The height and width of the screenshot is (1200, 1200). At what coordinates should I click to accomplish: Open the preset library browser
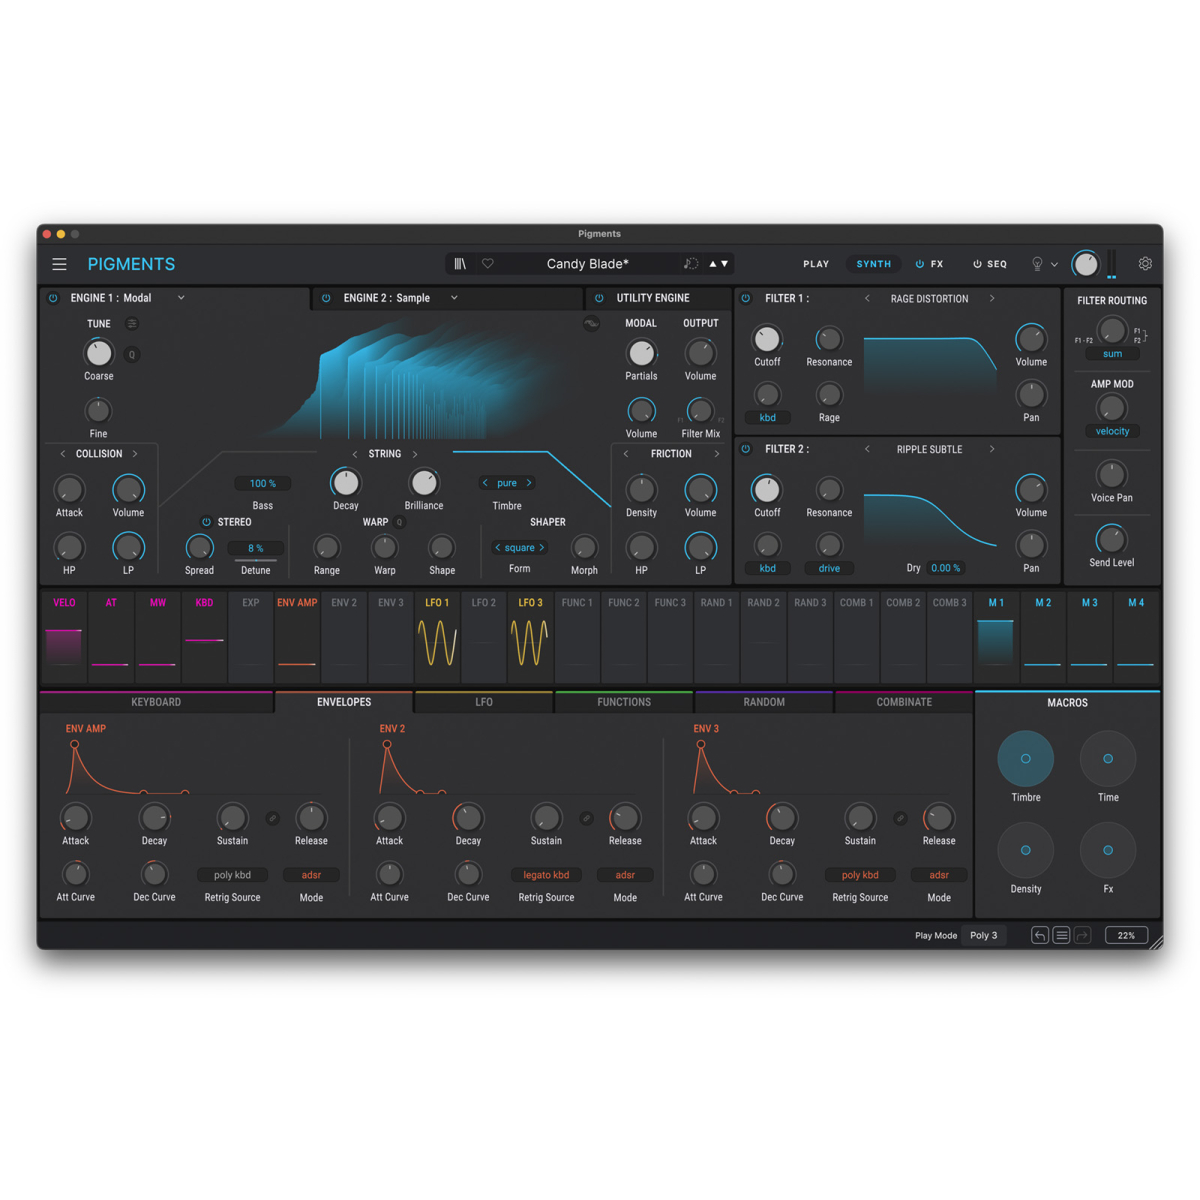point(460,263)
